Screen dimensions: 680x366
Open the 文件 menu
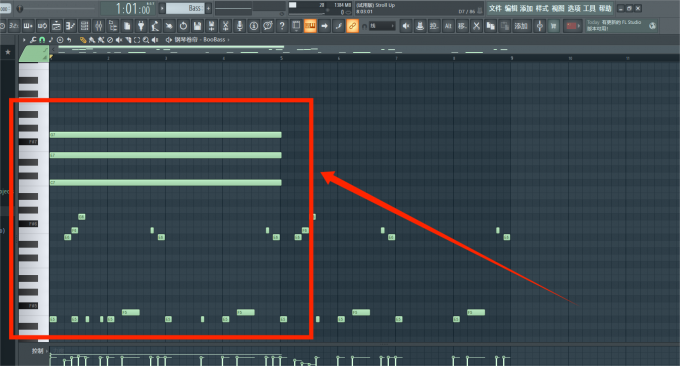point(495,8)
